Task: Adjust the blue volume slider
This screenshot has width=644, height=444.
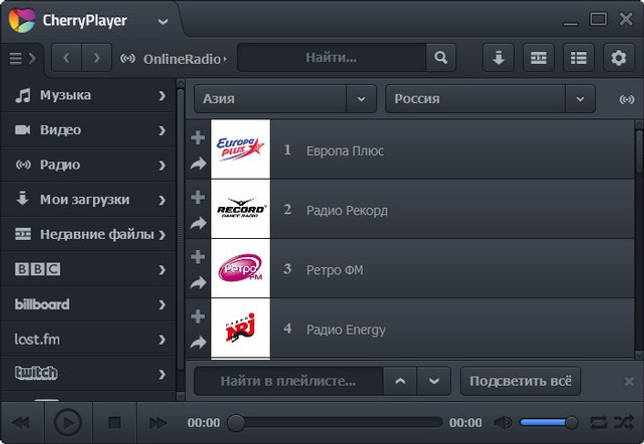Action: (548, 422)
